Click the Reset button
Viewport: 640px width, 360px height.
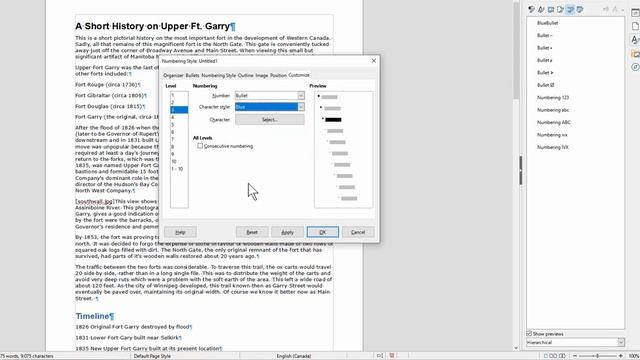tap(252, 232)
